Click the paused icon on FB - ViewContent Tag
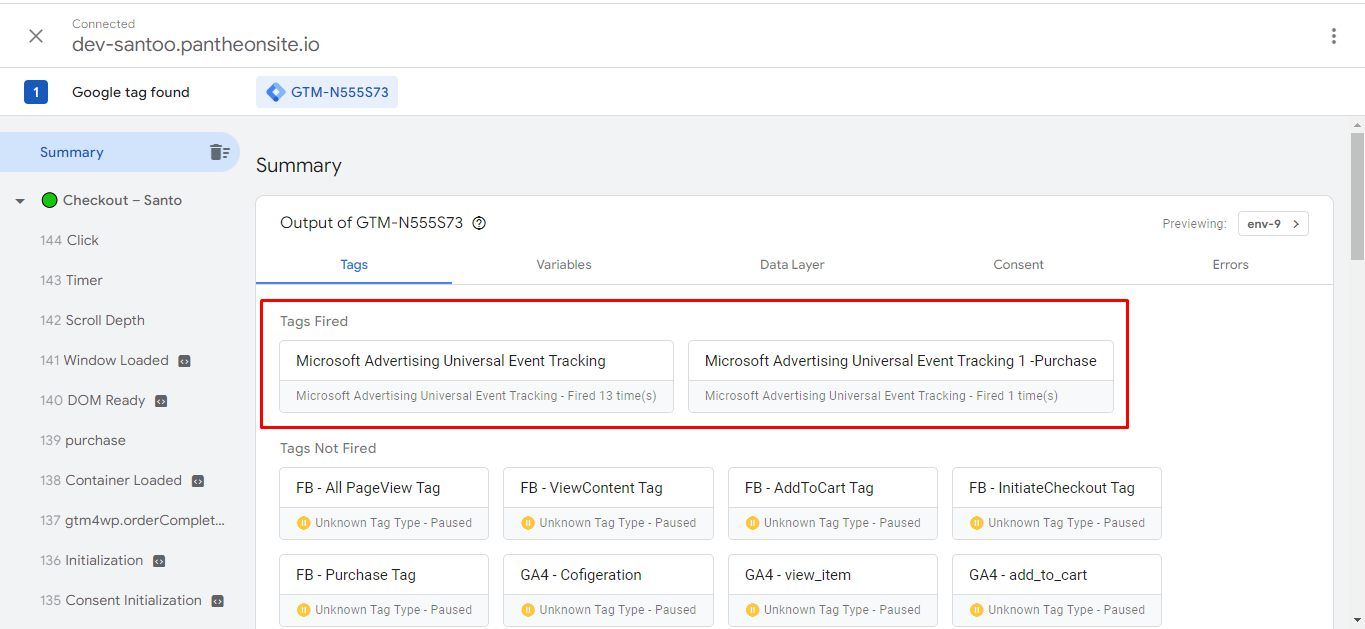The height and width of the screenshot is (629, 1365). 528,523
